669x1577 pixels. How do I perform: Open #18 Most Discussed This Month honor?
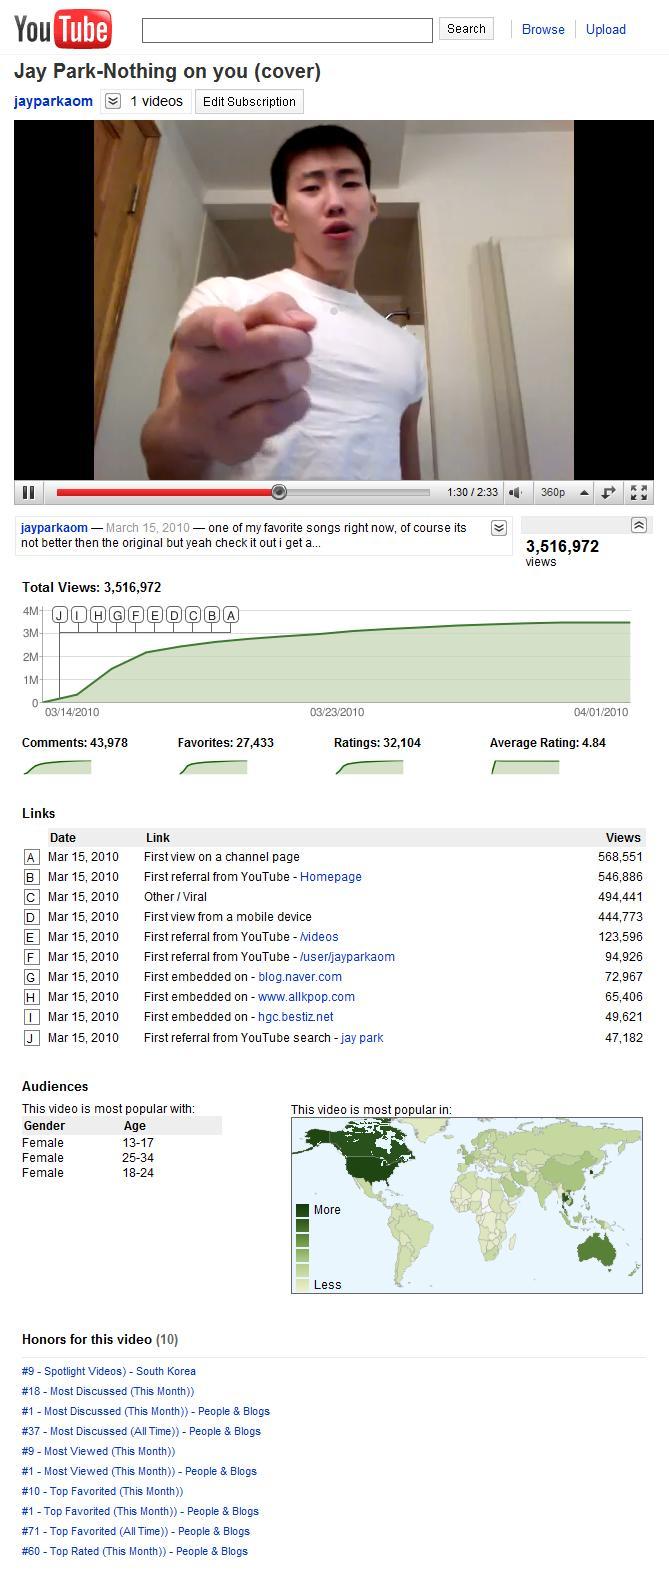(x=108, y=1391)
